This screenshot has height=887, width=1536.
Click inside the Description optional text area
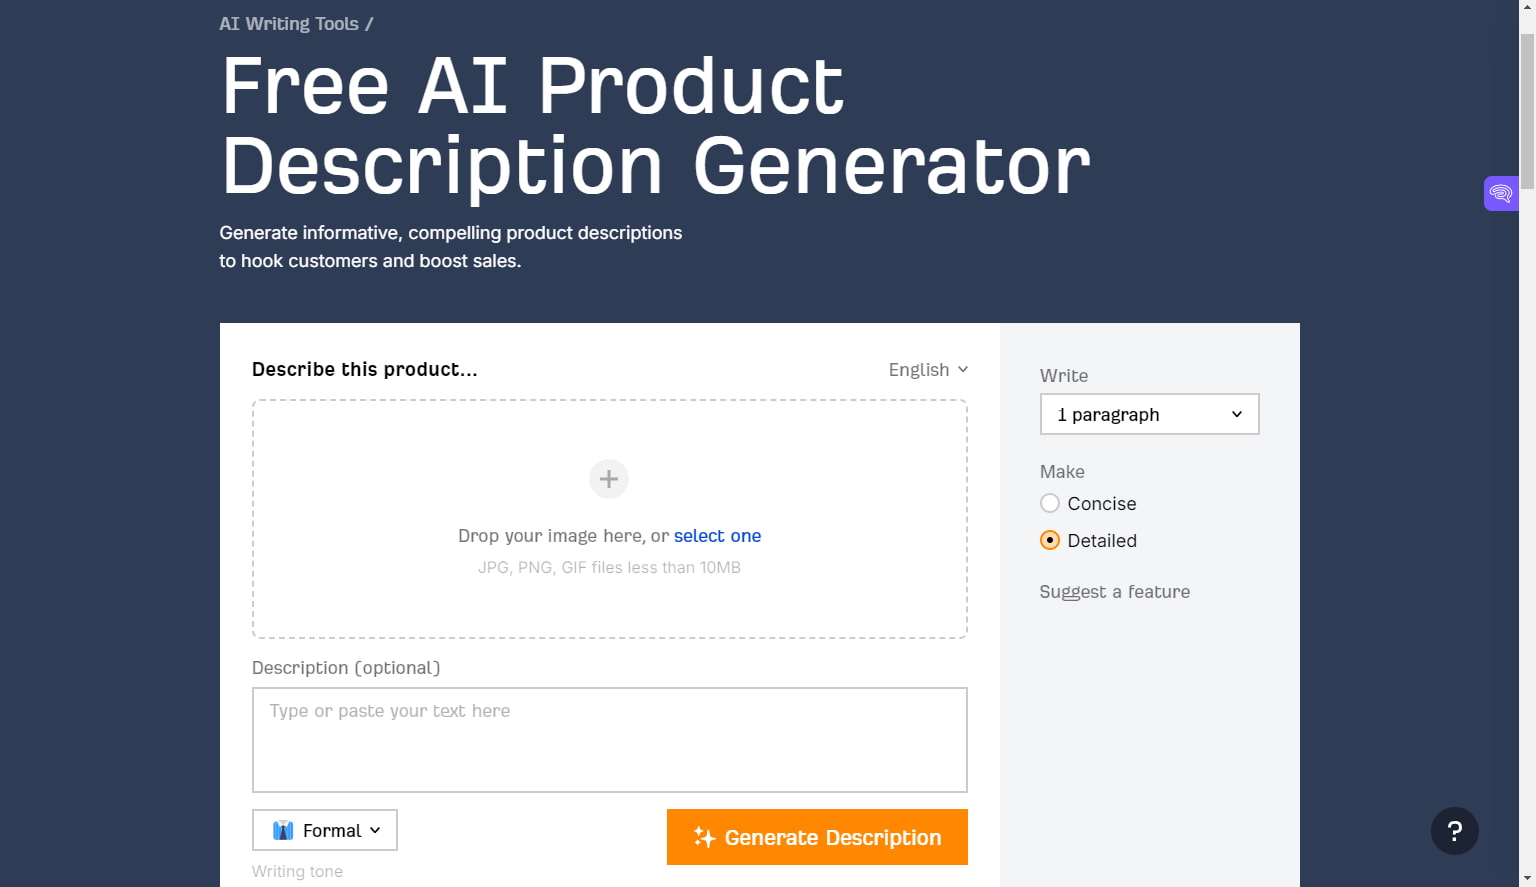[x=608, y=740]
